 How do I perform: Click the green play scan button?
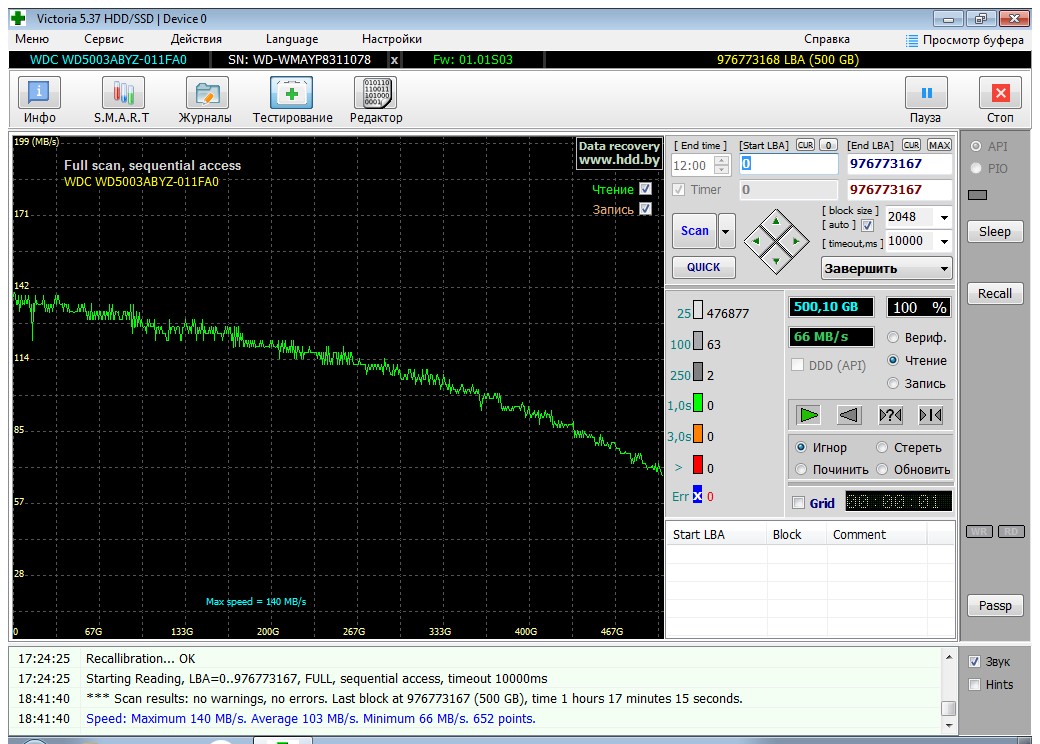tap(809, 415)
